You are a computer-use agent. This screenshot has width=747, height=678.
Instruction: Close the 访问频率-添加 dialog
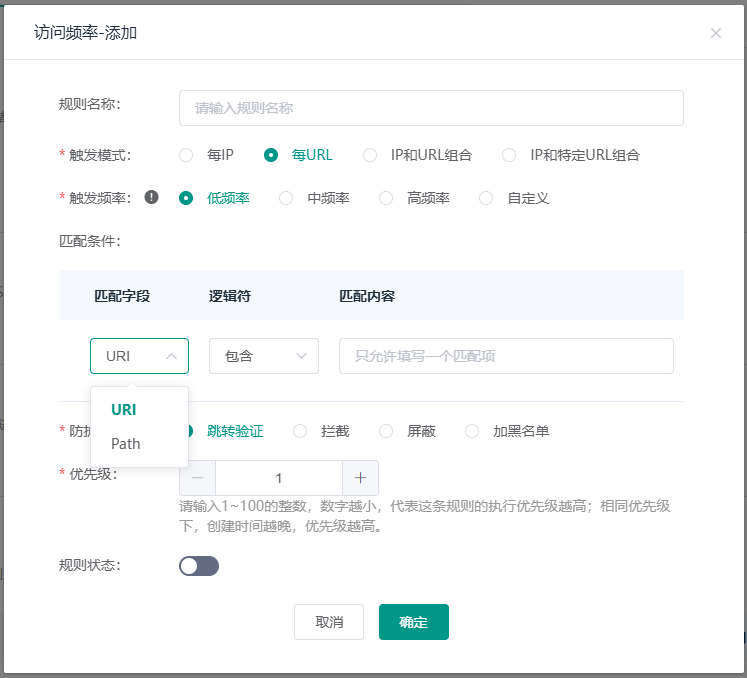coord(715,33)
